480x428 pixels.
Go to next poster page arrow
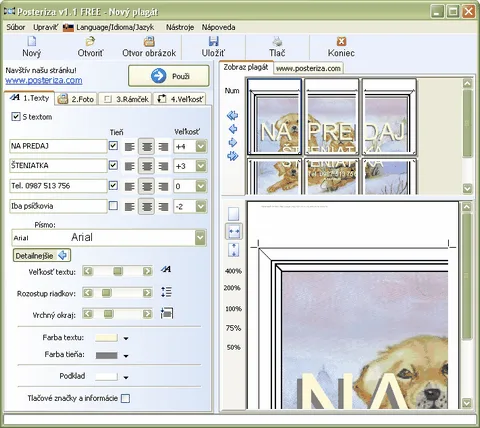tap(233, 143)
